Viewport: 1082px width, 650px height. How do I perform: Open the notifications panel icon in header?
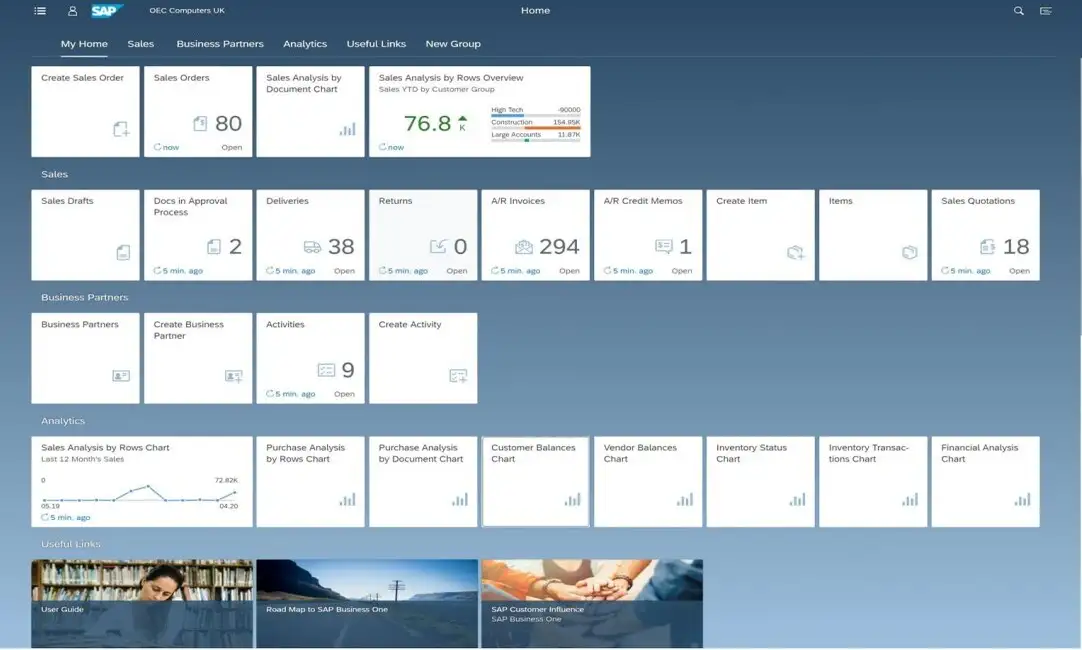coord(1046,11)
